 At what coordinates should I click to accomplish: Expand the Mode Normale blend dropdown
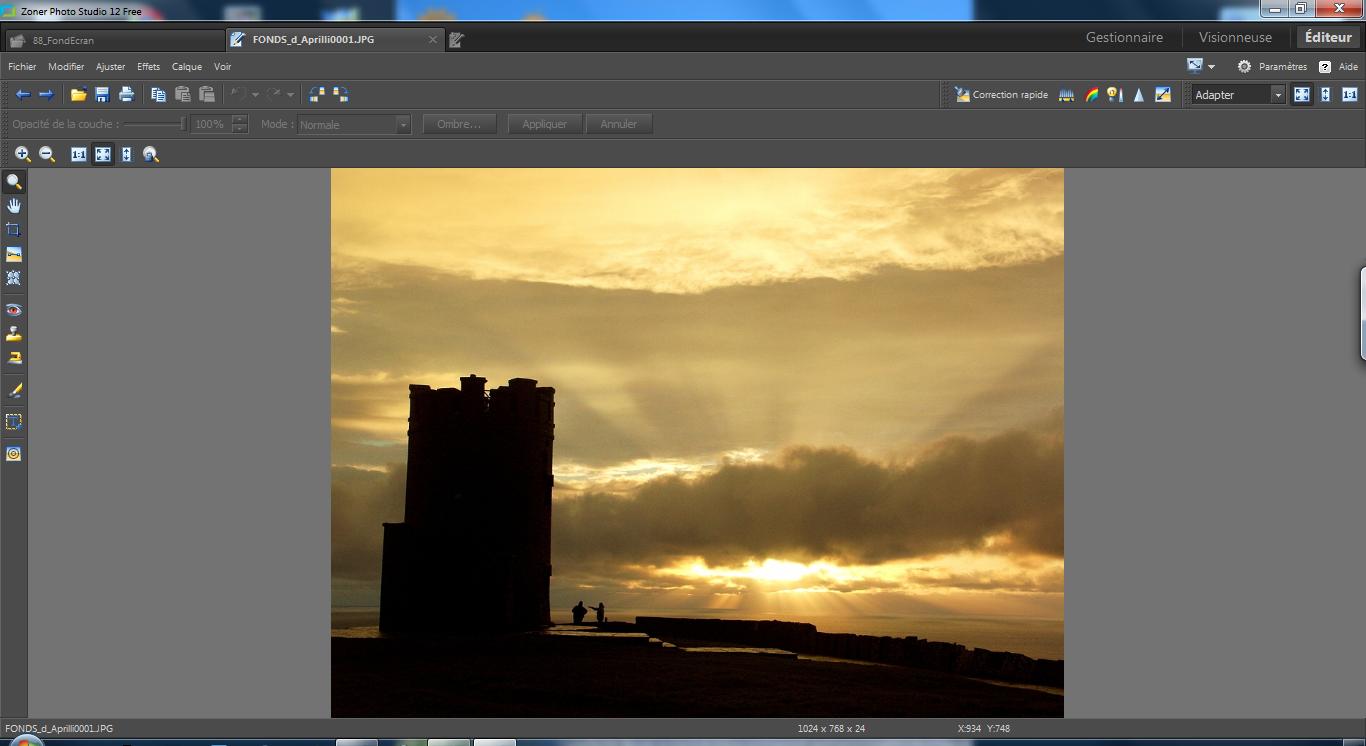[x=403, y=125]
